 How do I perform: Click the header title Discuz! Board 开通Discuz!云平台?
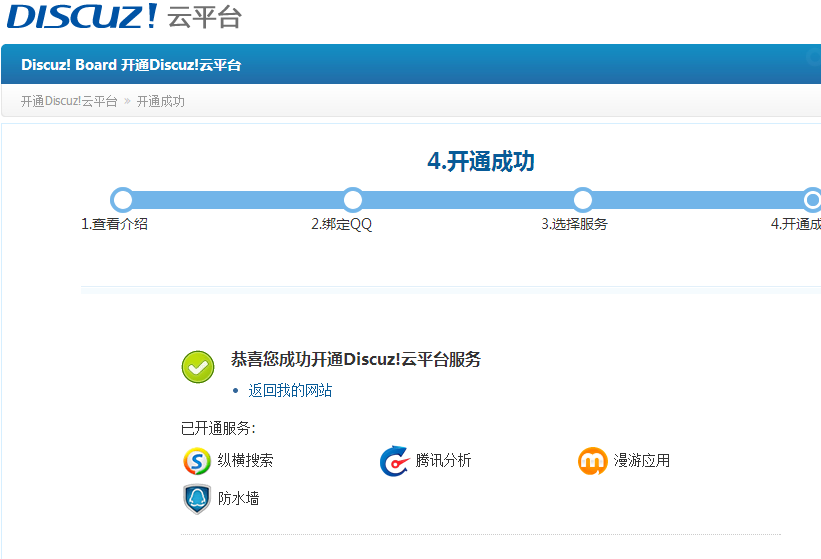(131, 65)
